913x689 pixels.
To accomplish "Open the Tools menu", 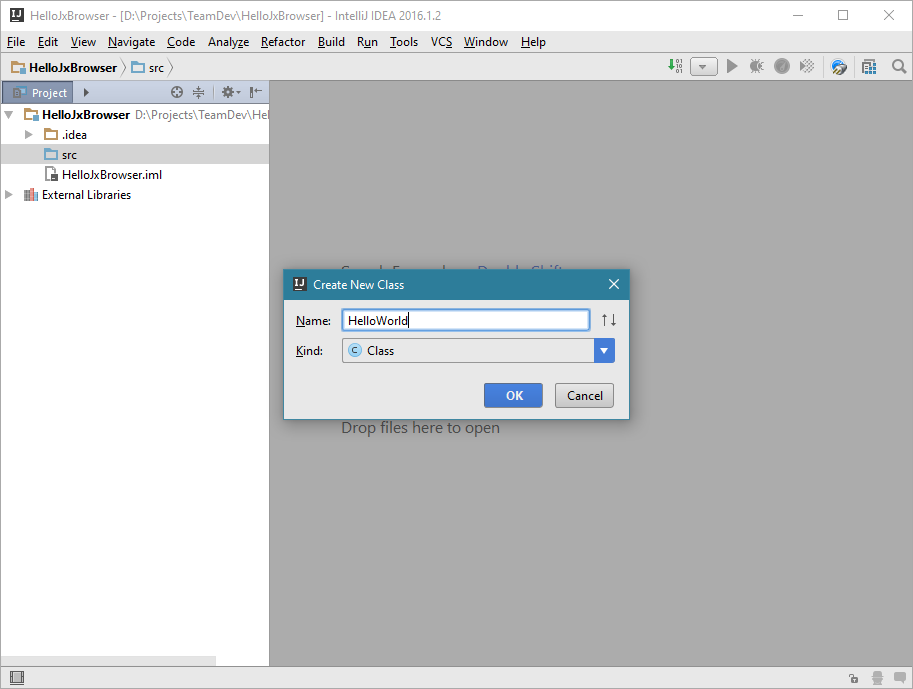I will [x=404, y=42].
